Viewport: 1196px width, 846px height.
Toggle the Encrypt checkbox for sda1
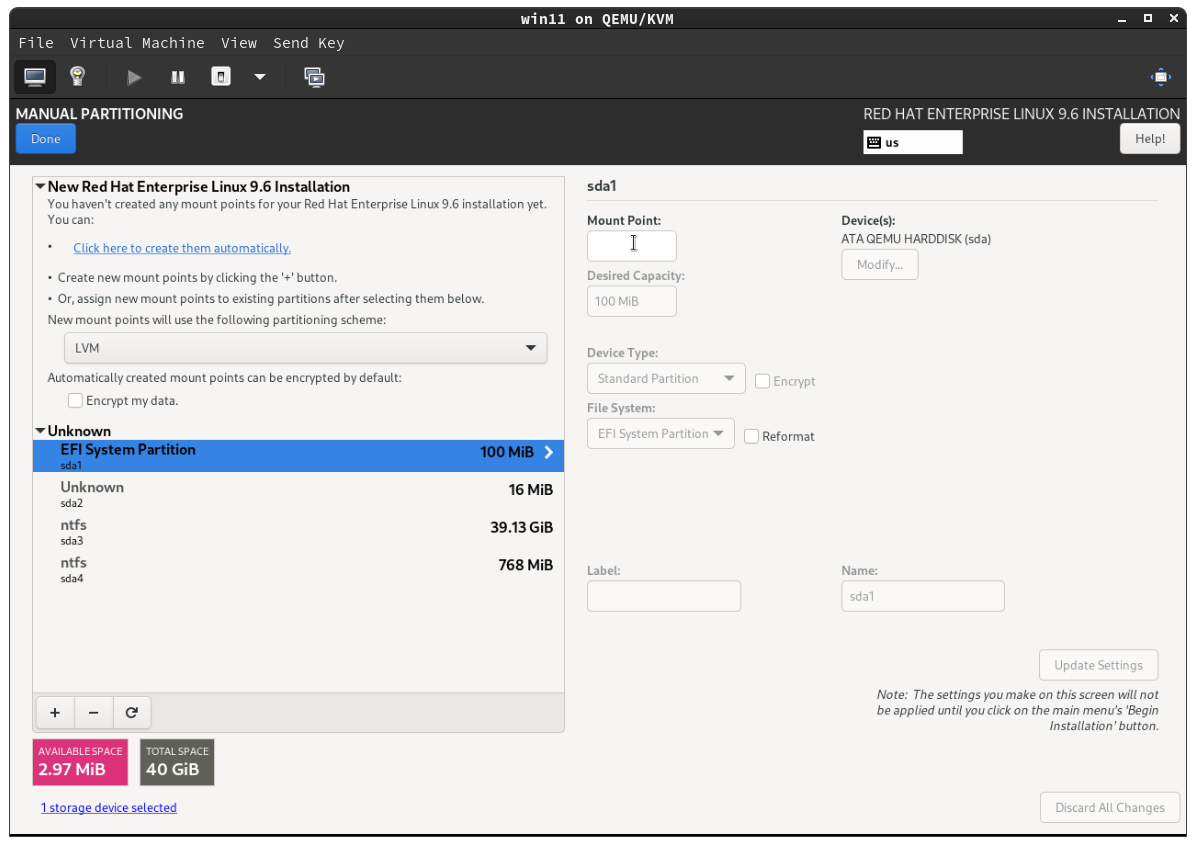[x=762, y=381]
